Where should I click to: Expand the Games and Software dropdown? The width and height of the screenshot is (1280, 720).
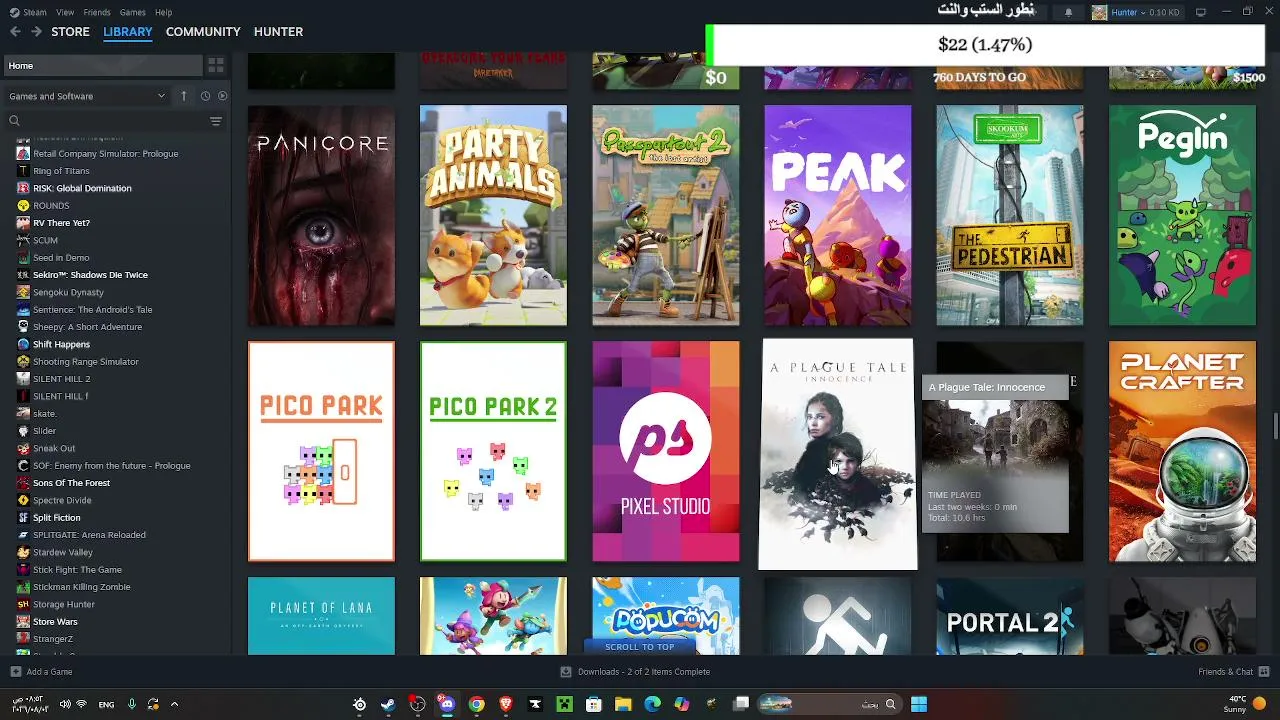click(87, 96)
